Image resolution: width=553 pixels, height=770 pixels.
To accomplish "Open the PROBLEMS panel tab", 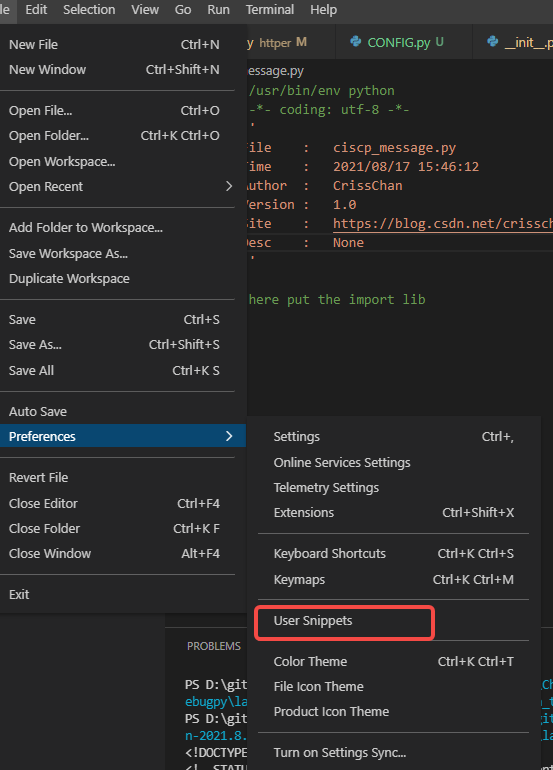I will point(214,646).
